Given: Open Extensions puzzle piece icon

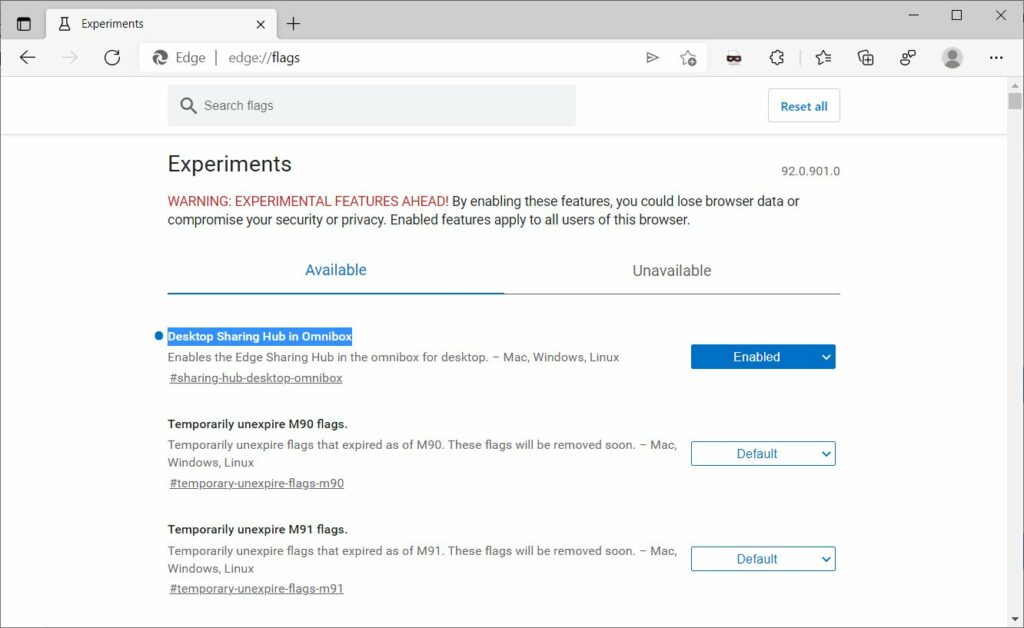Looking at the screenshot, I should click(776, 57).
